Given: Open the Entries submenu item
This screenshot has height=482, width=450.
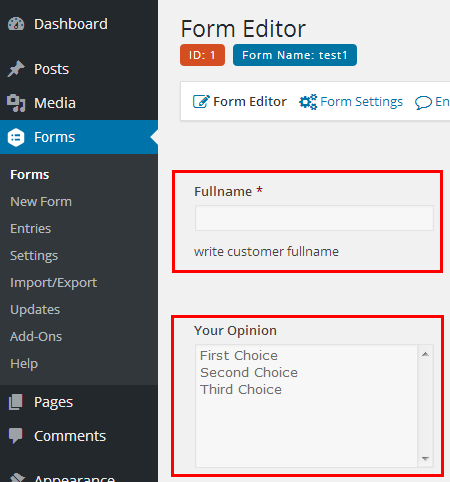Looking at the screenshot, I should click(31, 229).
